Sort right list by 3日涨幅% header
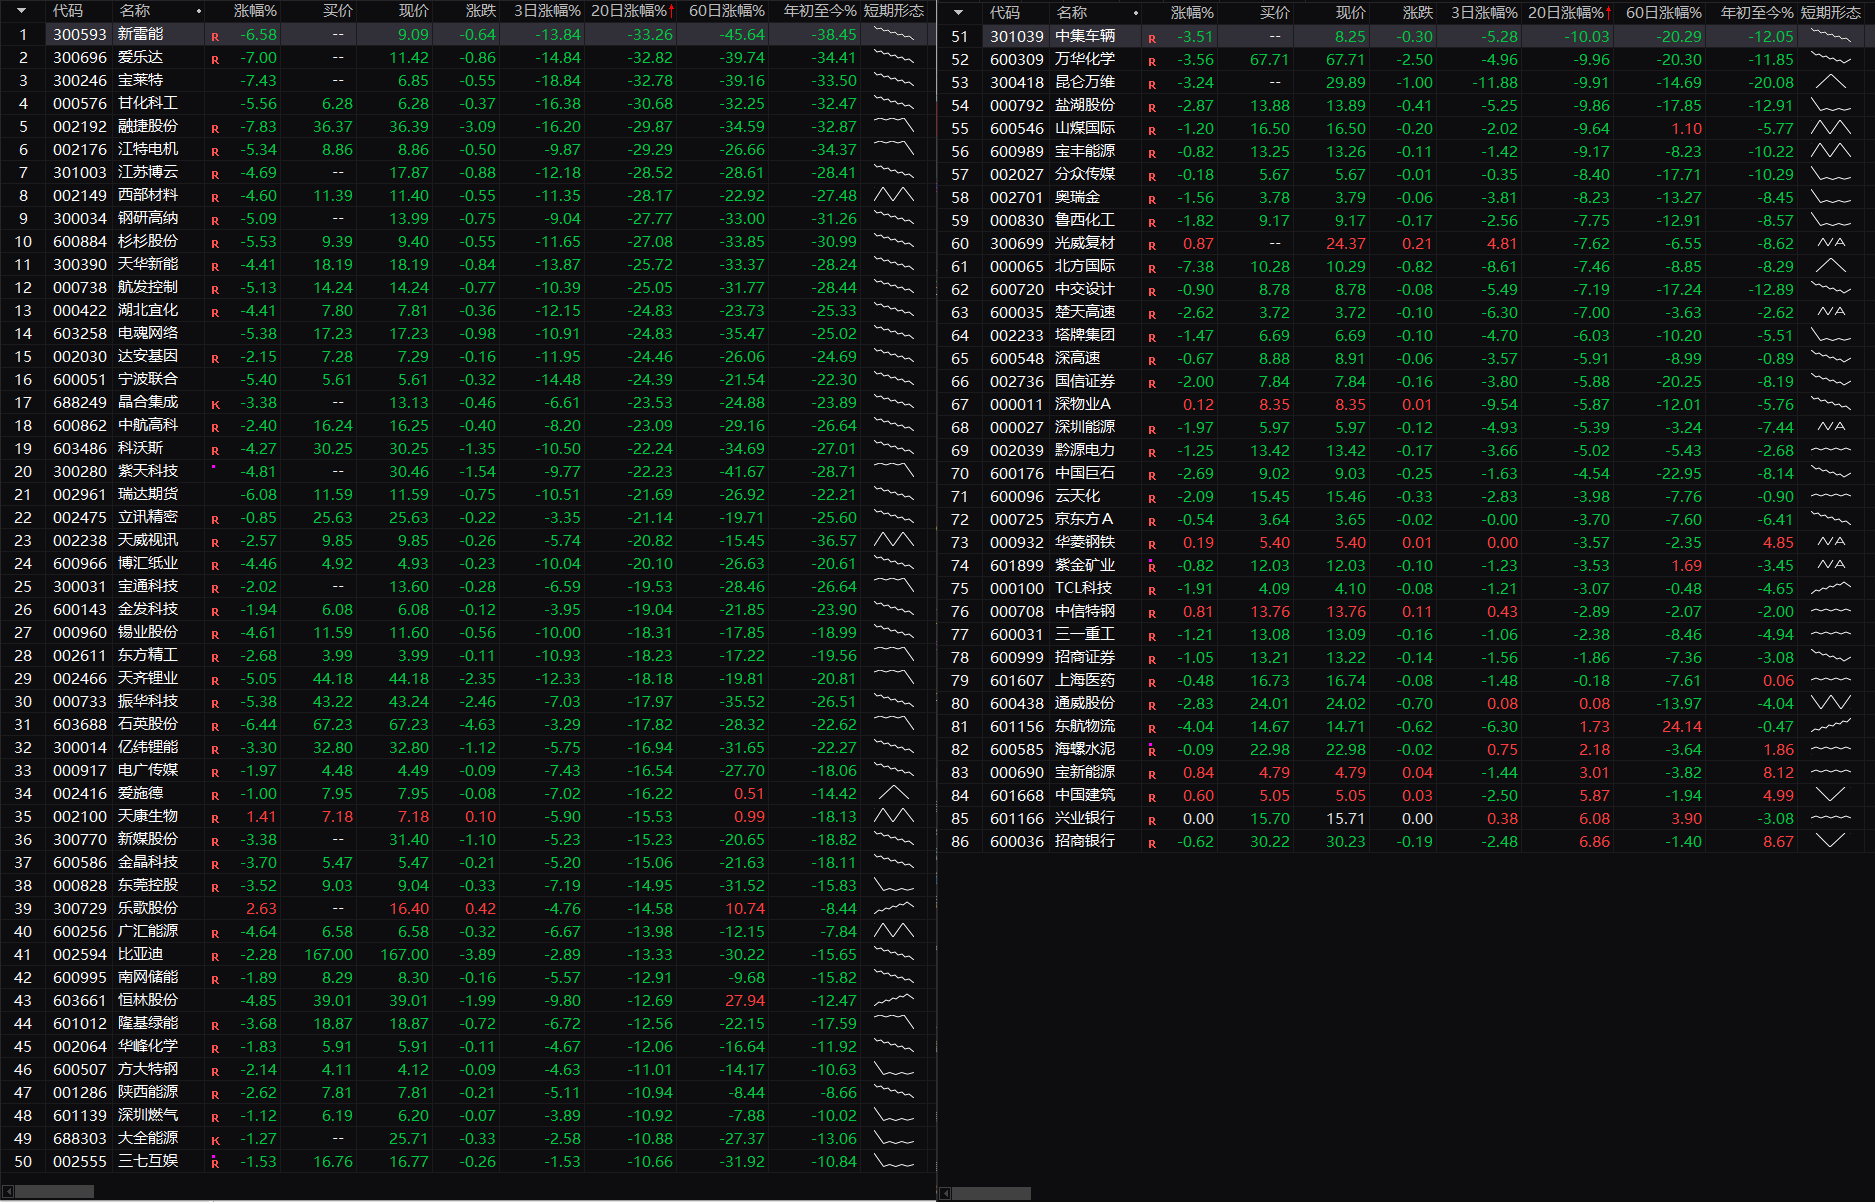The width and height of the screenshot is (1875, 1202). 1484,13
